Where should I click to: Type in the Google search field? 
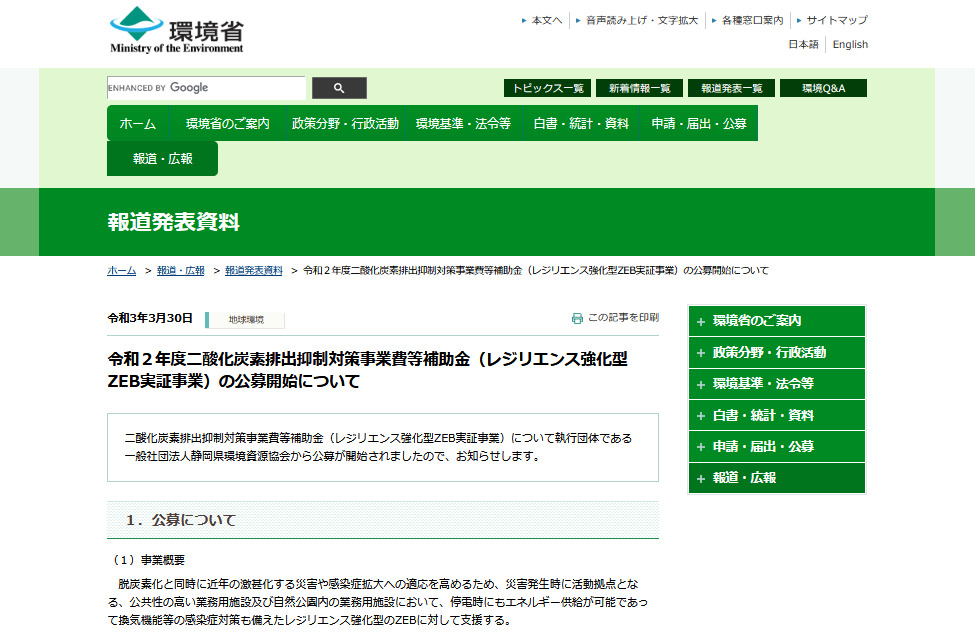coord(206,88)
